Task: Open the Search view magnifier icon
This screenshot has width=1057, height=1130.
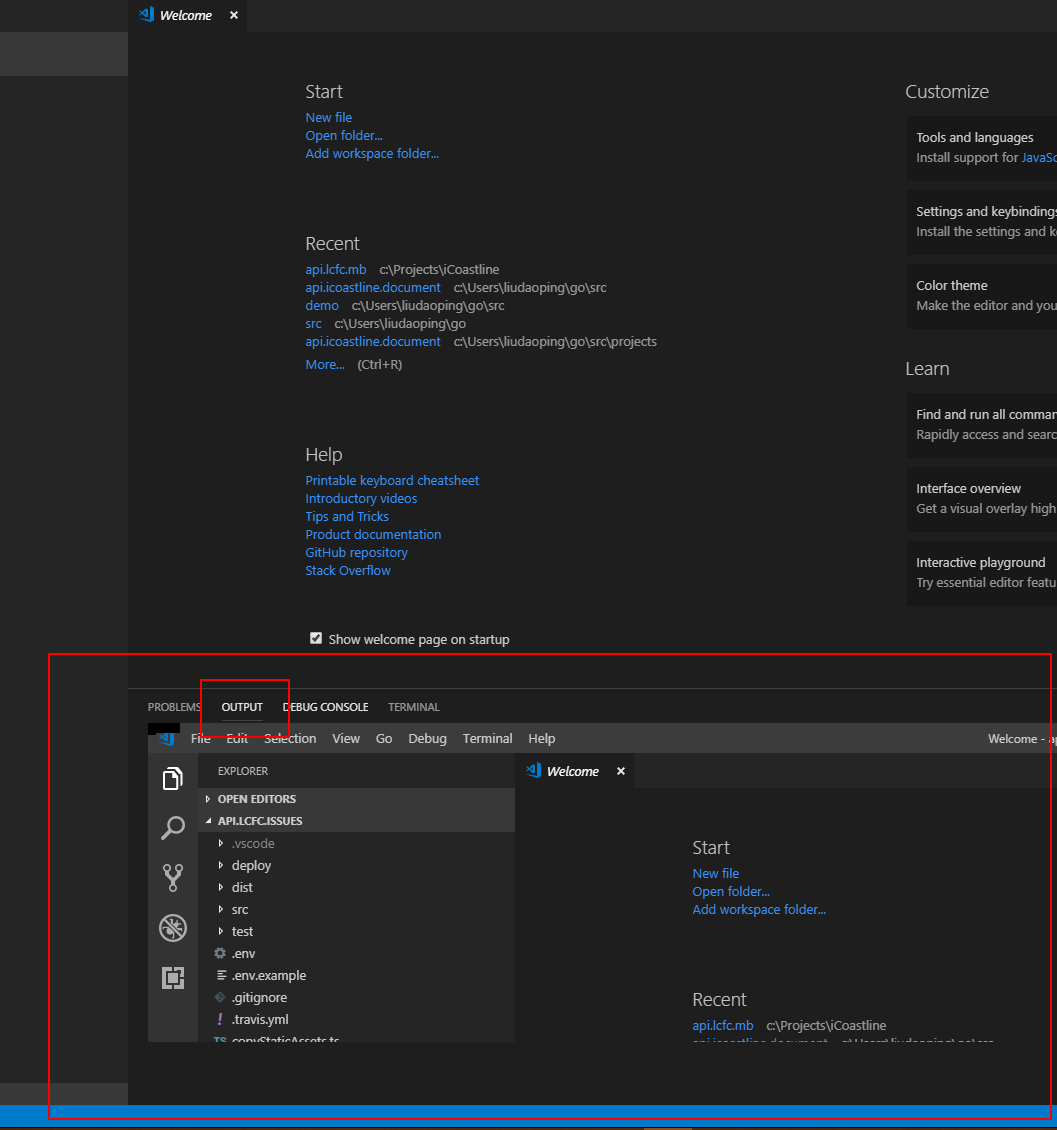Action: (x=173, y=827)
